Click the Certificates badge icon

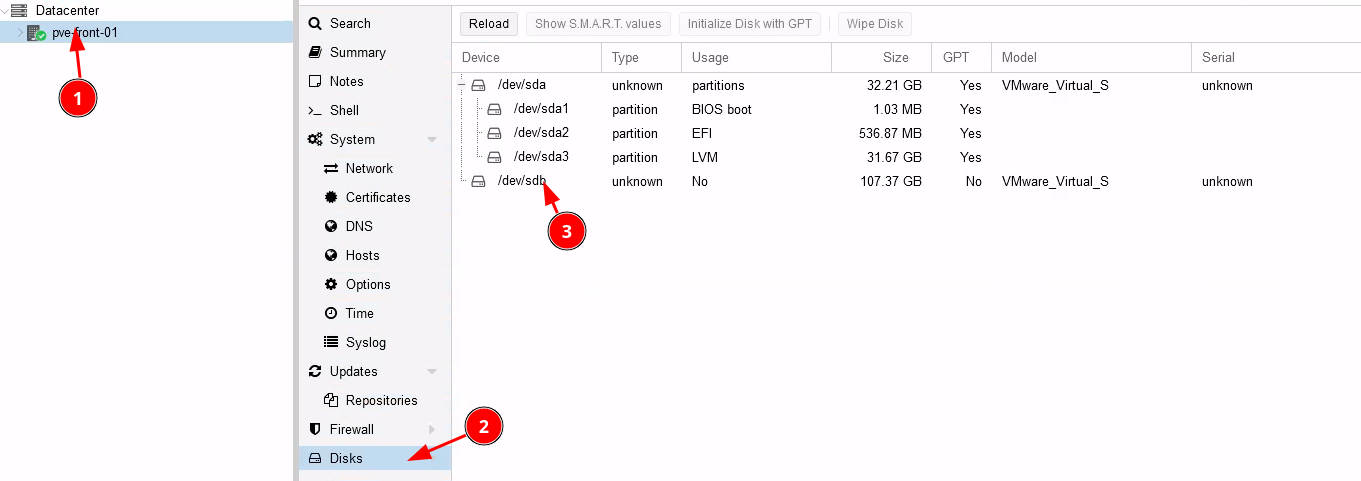click(x=331, y=197)
